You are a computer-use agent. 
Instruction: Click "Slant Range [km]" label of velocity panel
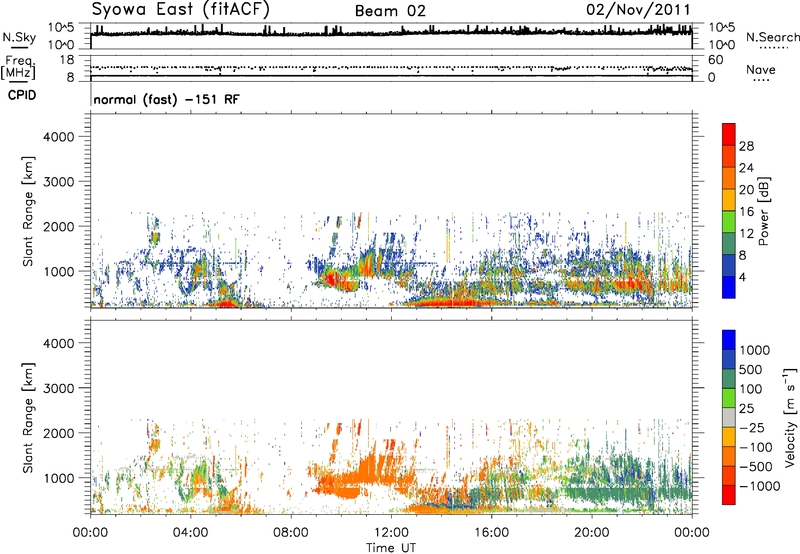pos(28,418)
